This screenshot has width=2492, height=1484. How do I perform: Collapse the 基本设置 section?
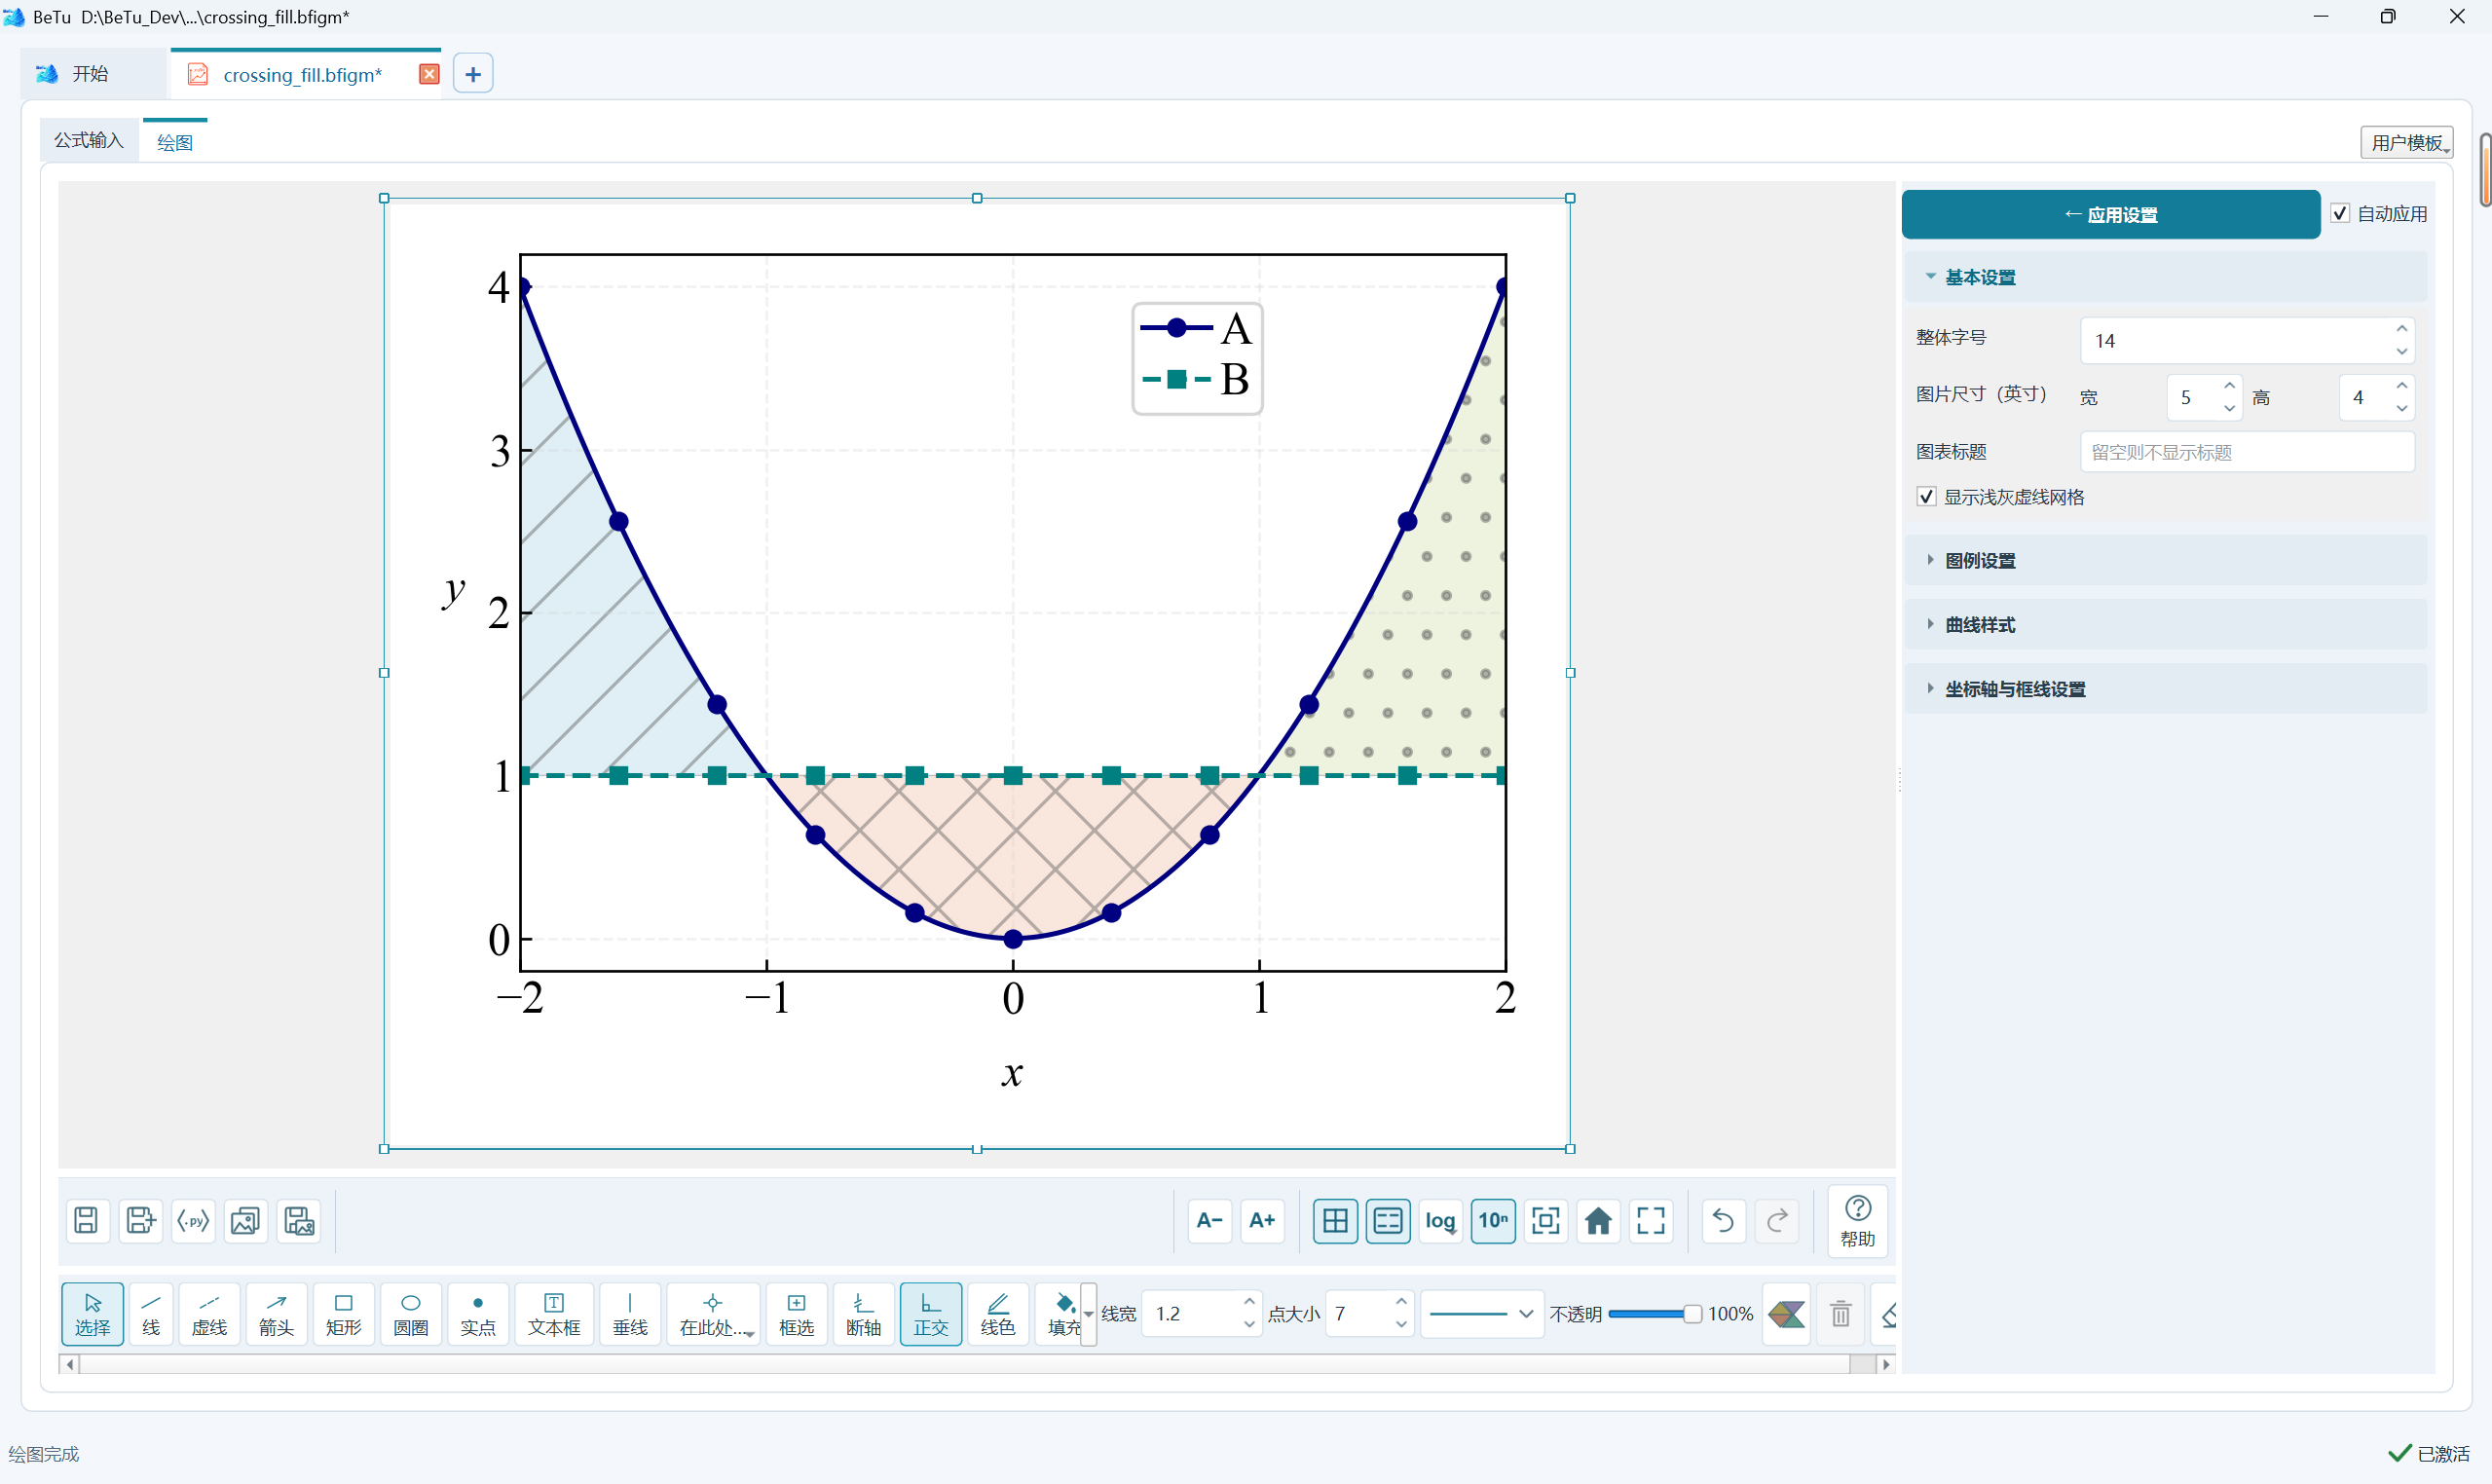(x=2165, y=277)
